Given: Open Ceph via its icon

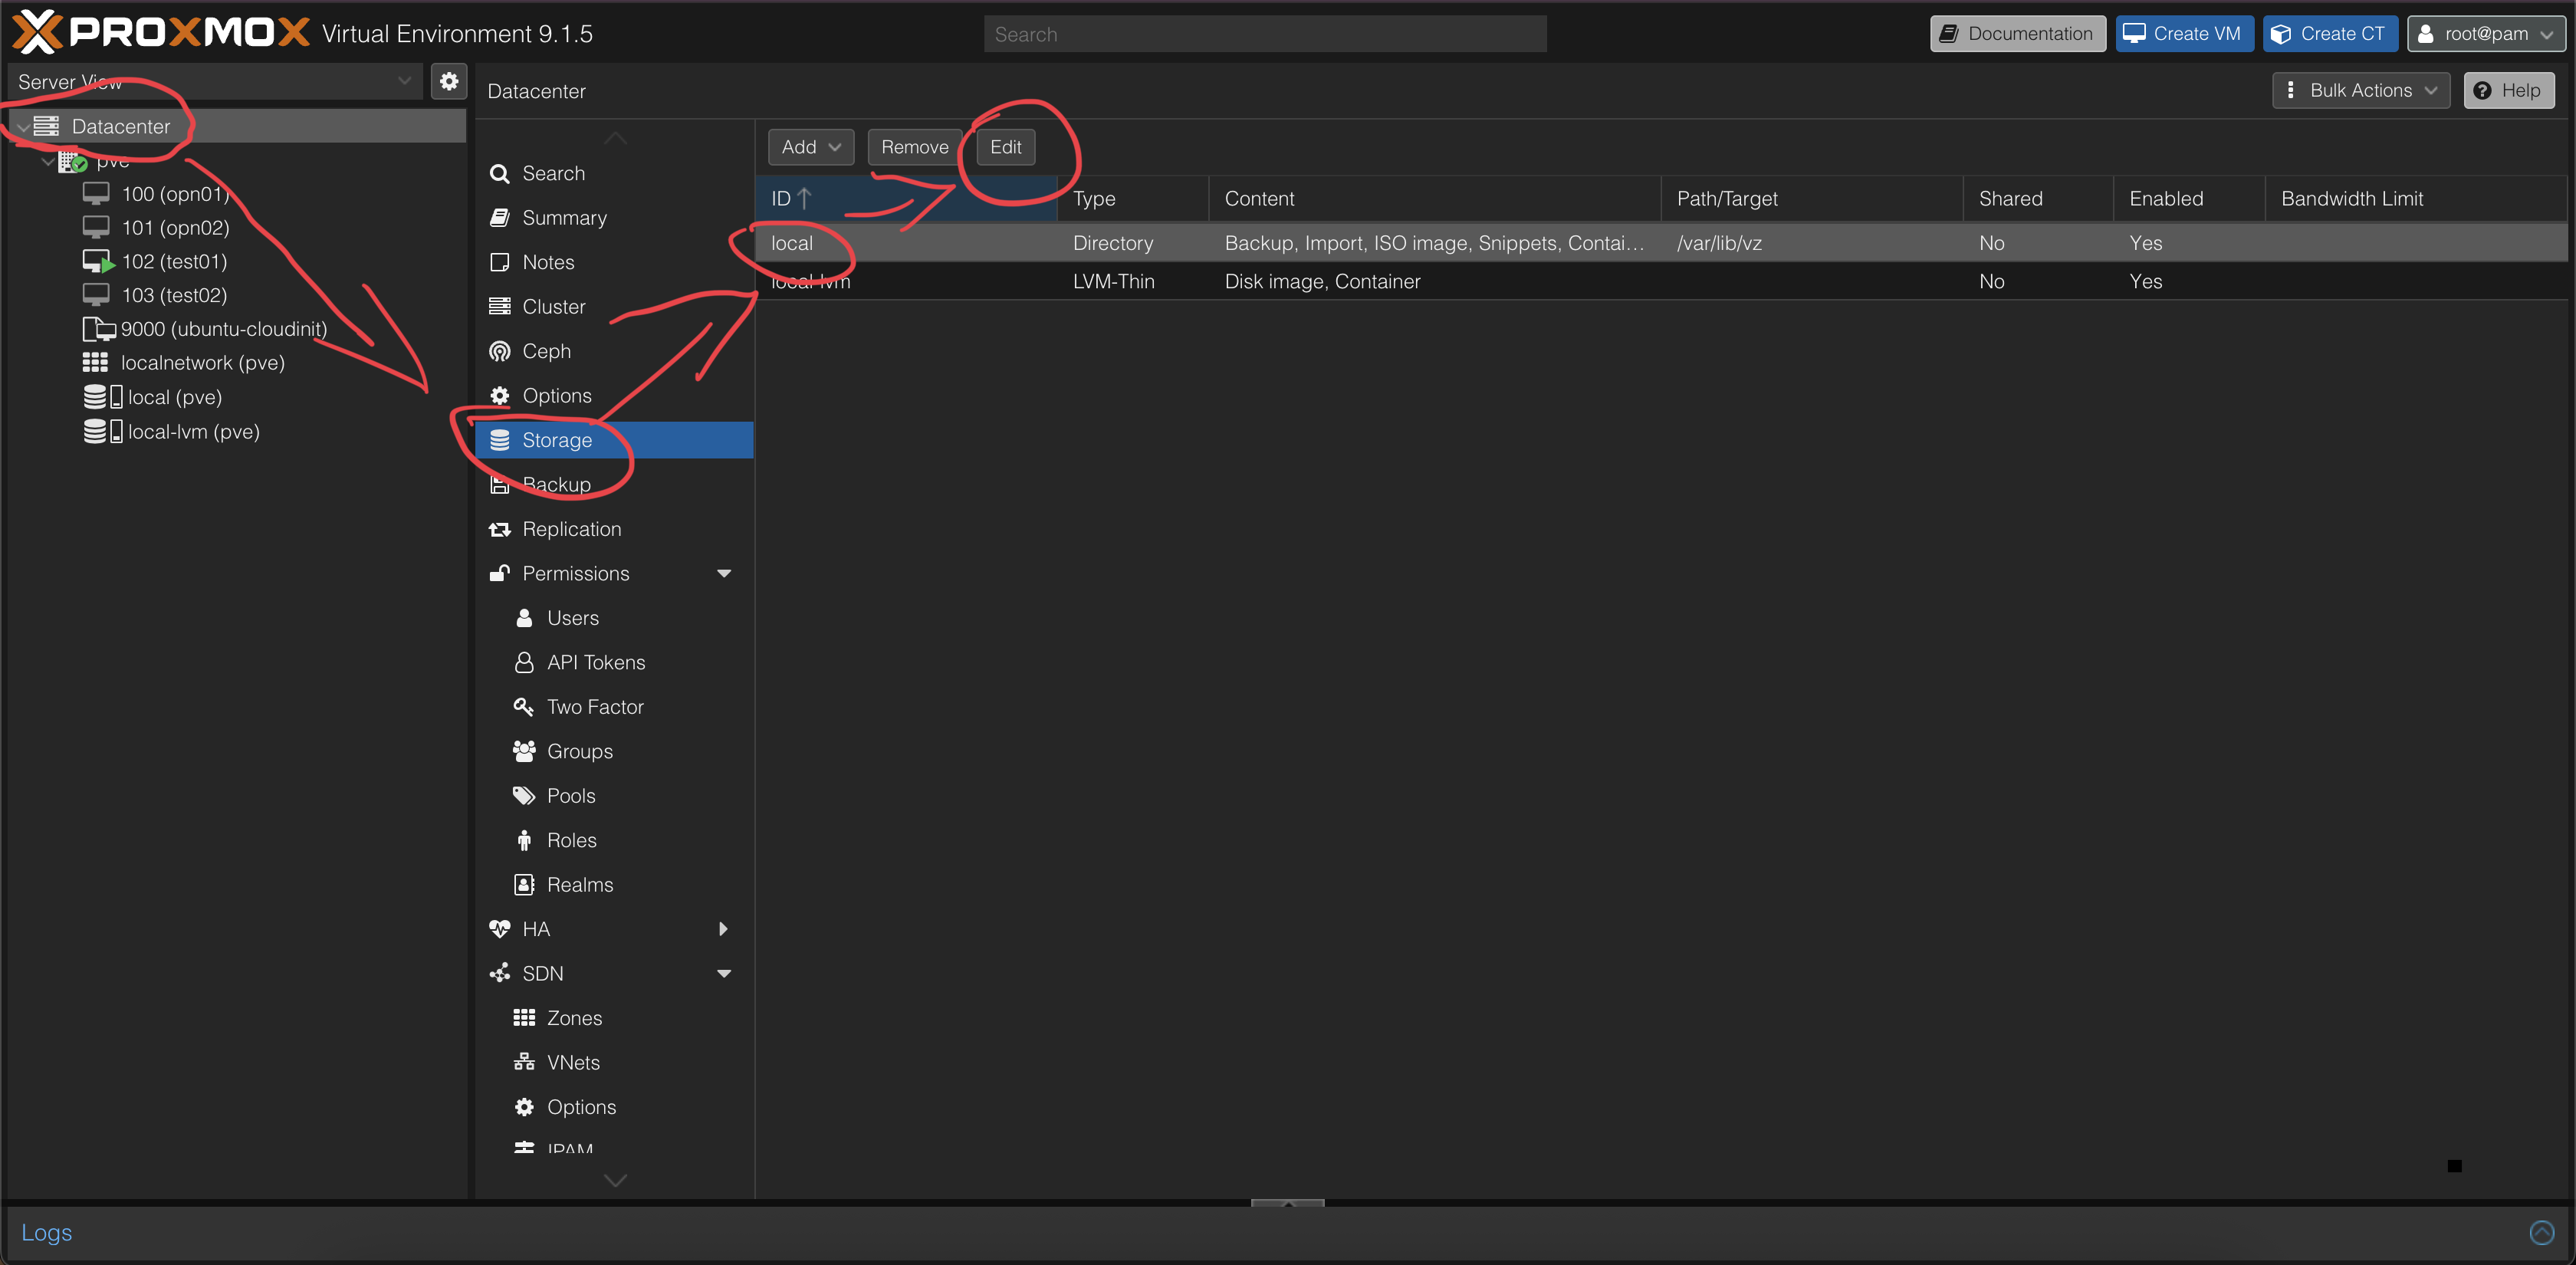Looking at the screenshot, I should (499, 351).
